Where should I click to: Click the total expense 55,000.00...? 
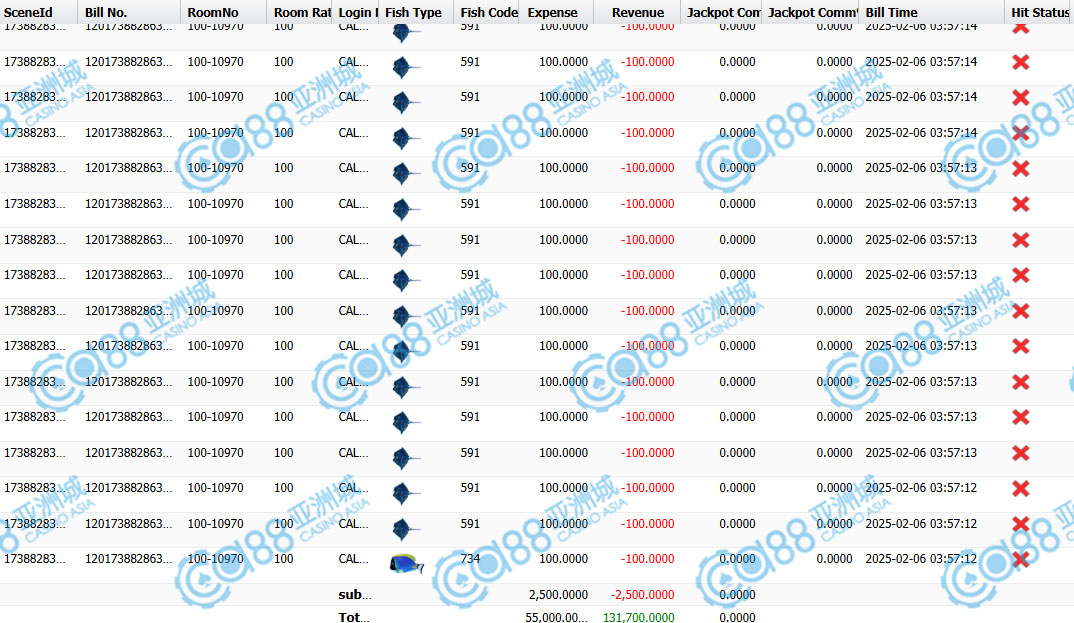pyautogui.click(x=556, y=617)
